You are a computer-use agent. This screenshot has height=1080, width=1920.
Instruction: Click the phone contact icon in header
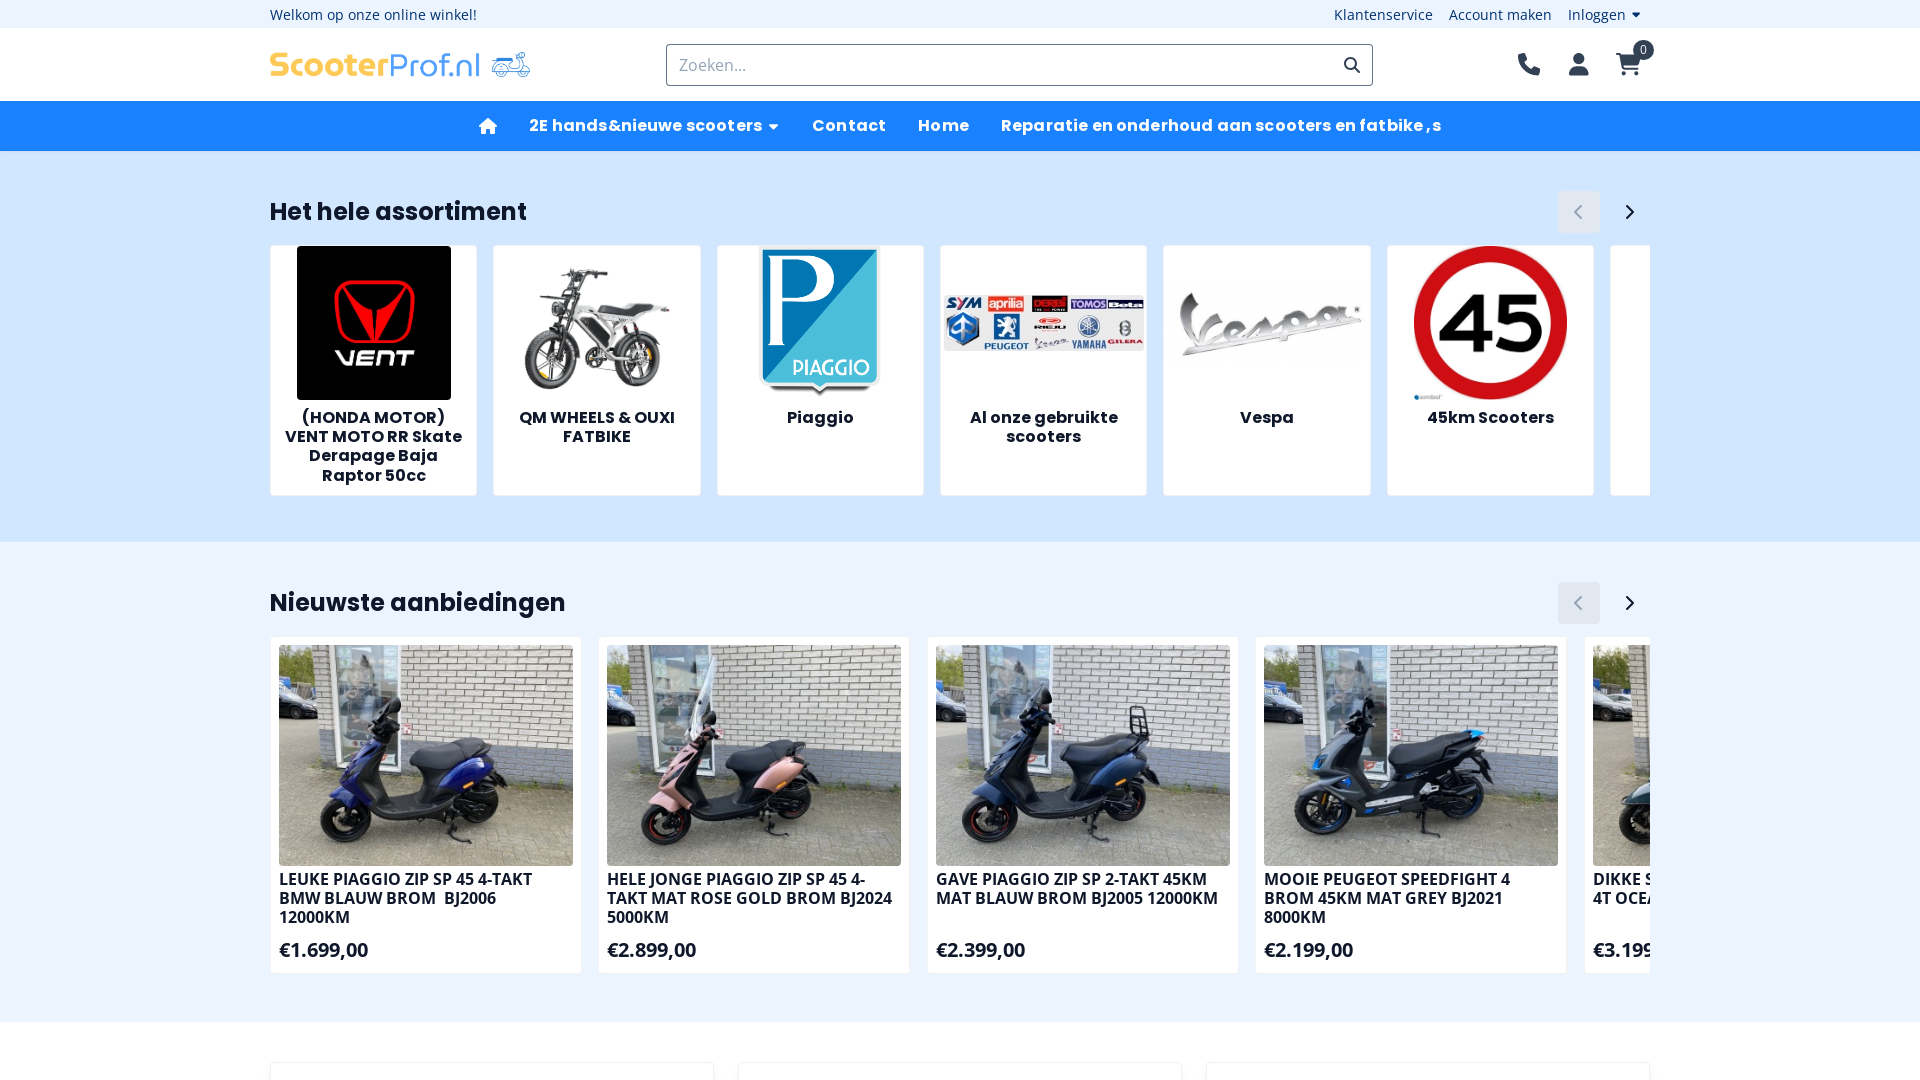coord(1528,64)
